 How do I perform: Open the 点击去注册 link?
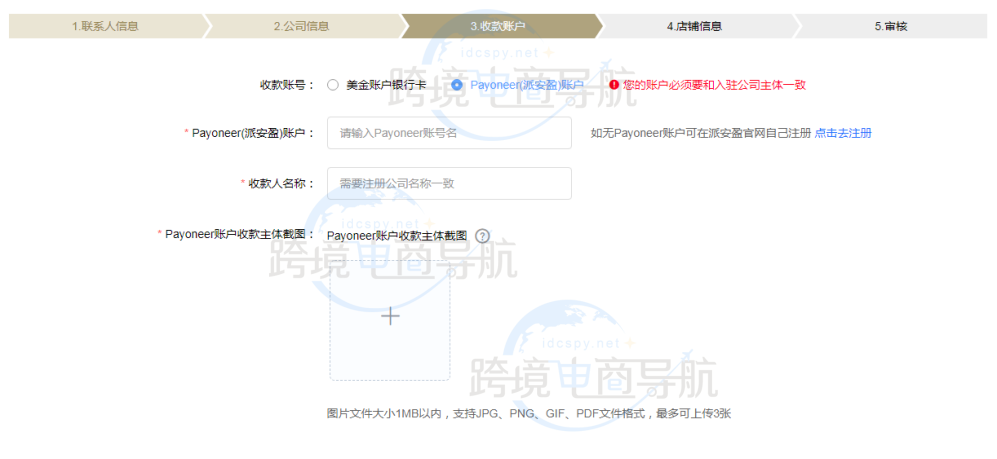click(842, 133)
